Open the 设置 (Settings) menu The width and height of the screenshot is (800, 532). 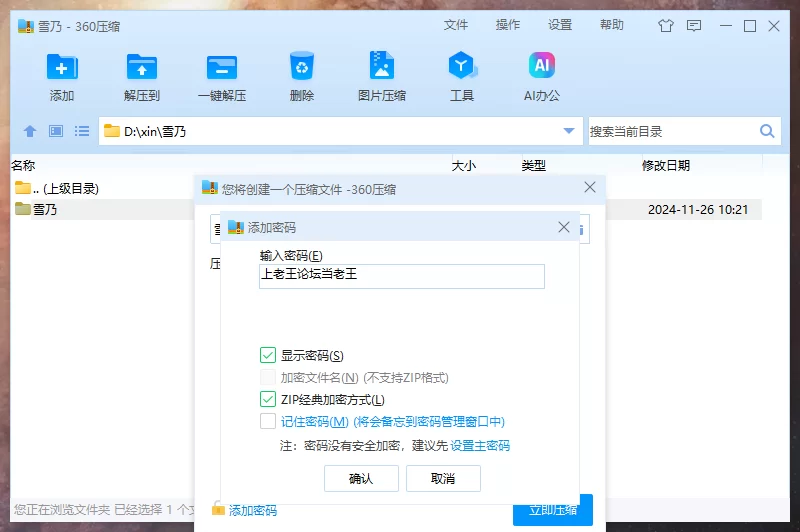pyautogui.click(x=560, y=25)
